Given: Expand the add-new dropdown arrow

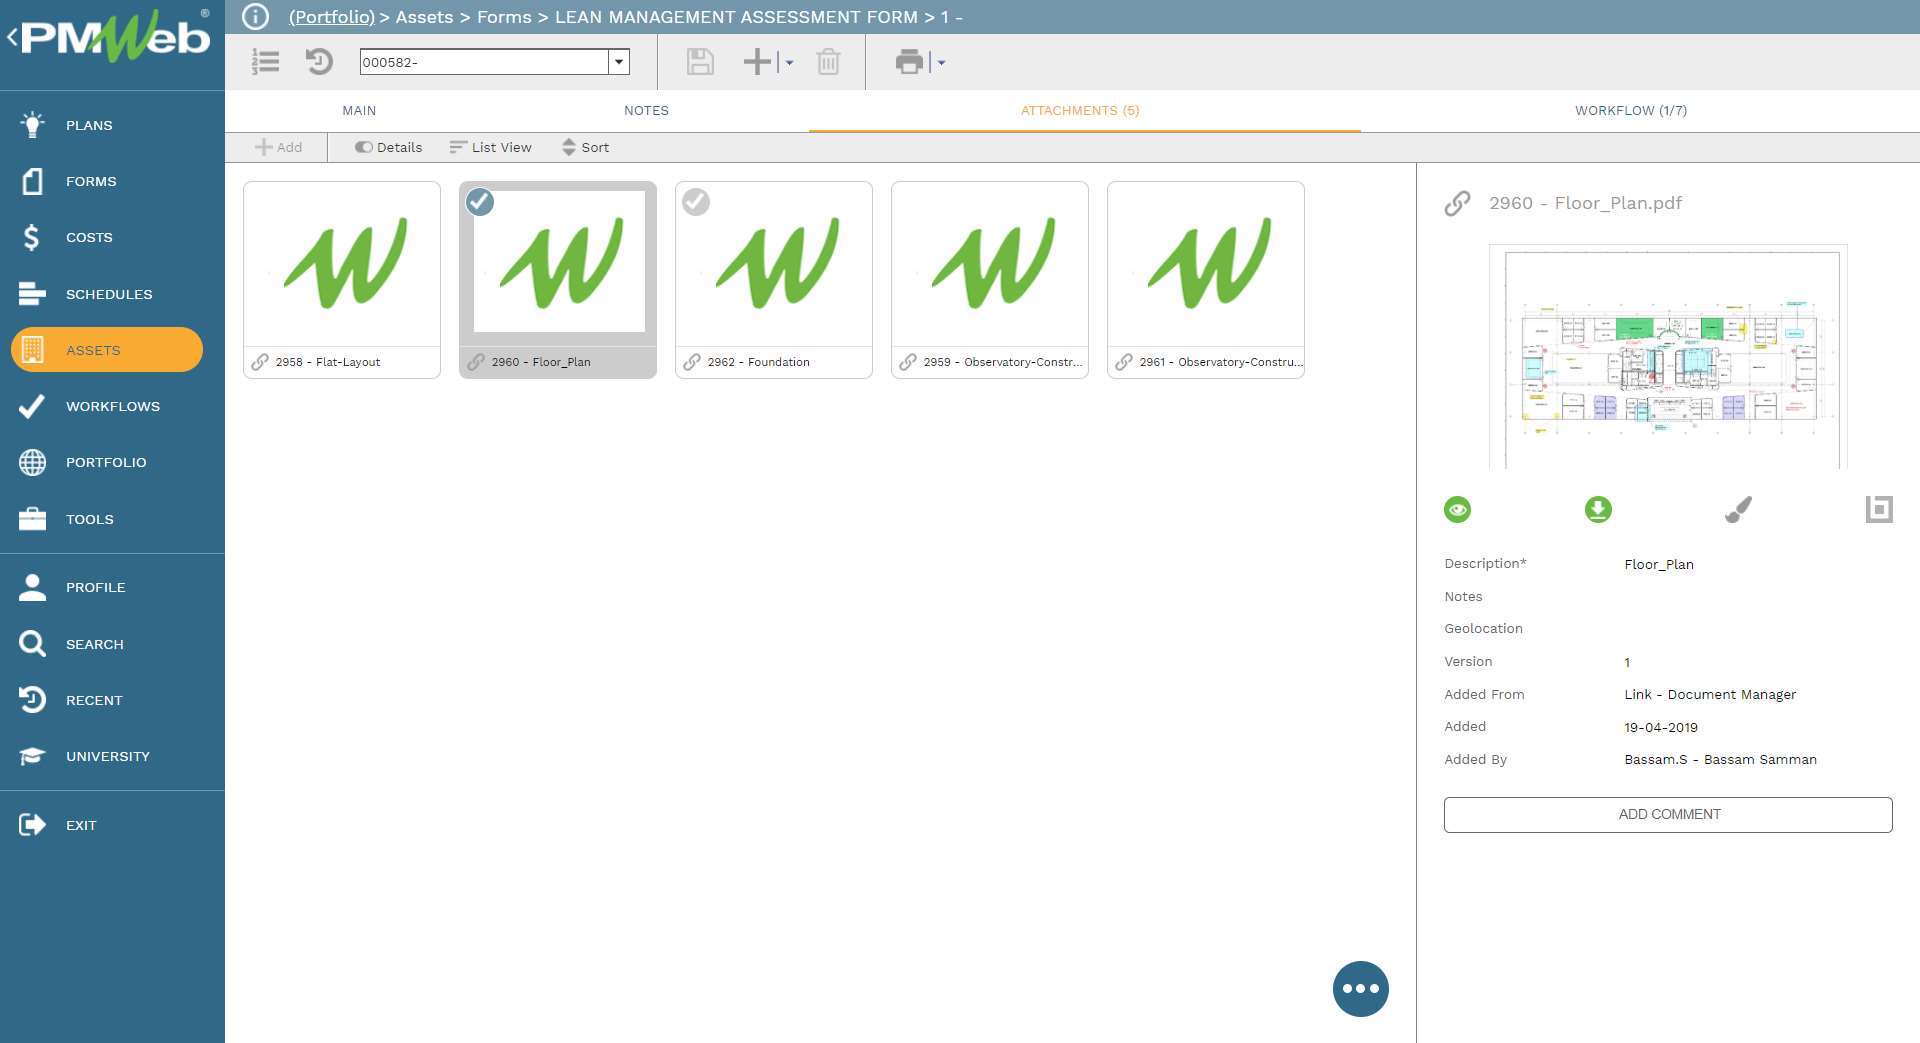Looking at the screenshot, I should click(789, 63).
